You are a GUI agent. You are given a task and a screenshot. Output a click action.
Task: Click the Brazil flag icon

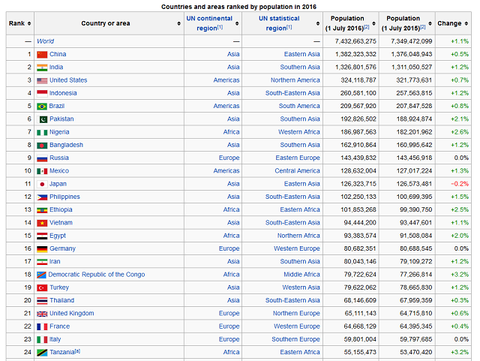coord(42,106)
